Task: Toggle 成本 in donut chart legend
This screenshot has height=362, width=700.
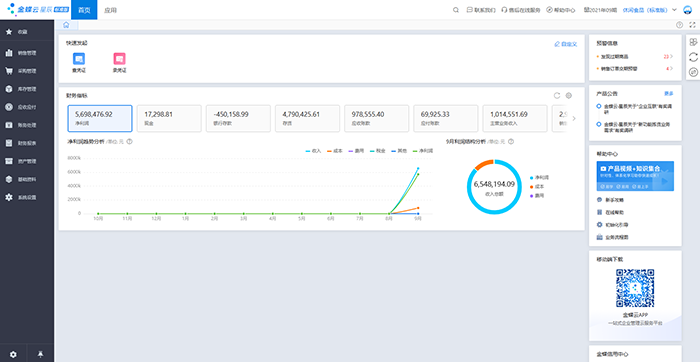Action: coord(537,187)
